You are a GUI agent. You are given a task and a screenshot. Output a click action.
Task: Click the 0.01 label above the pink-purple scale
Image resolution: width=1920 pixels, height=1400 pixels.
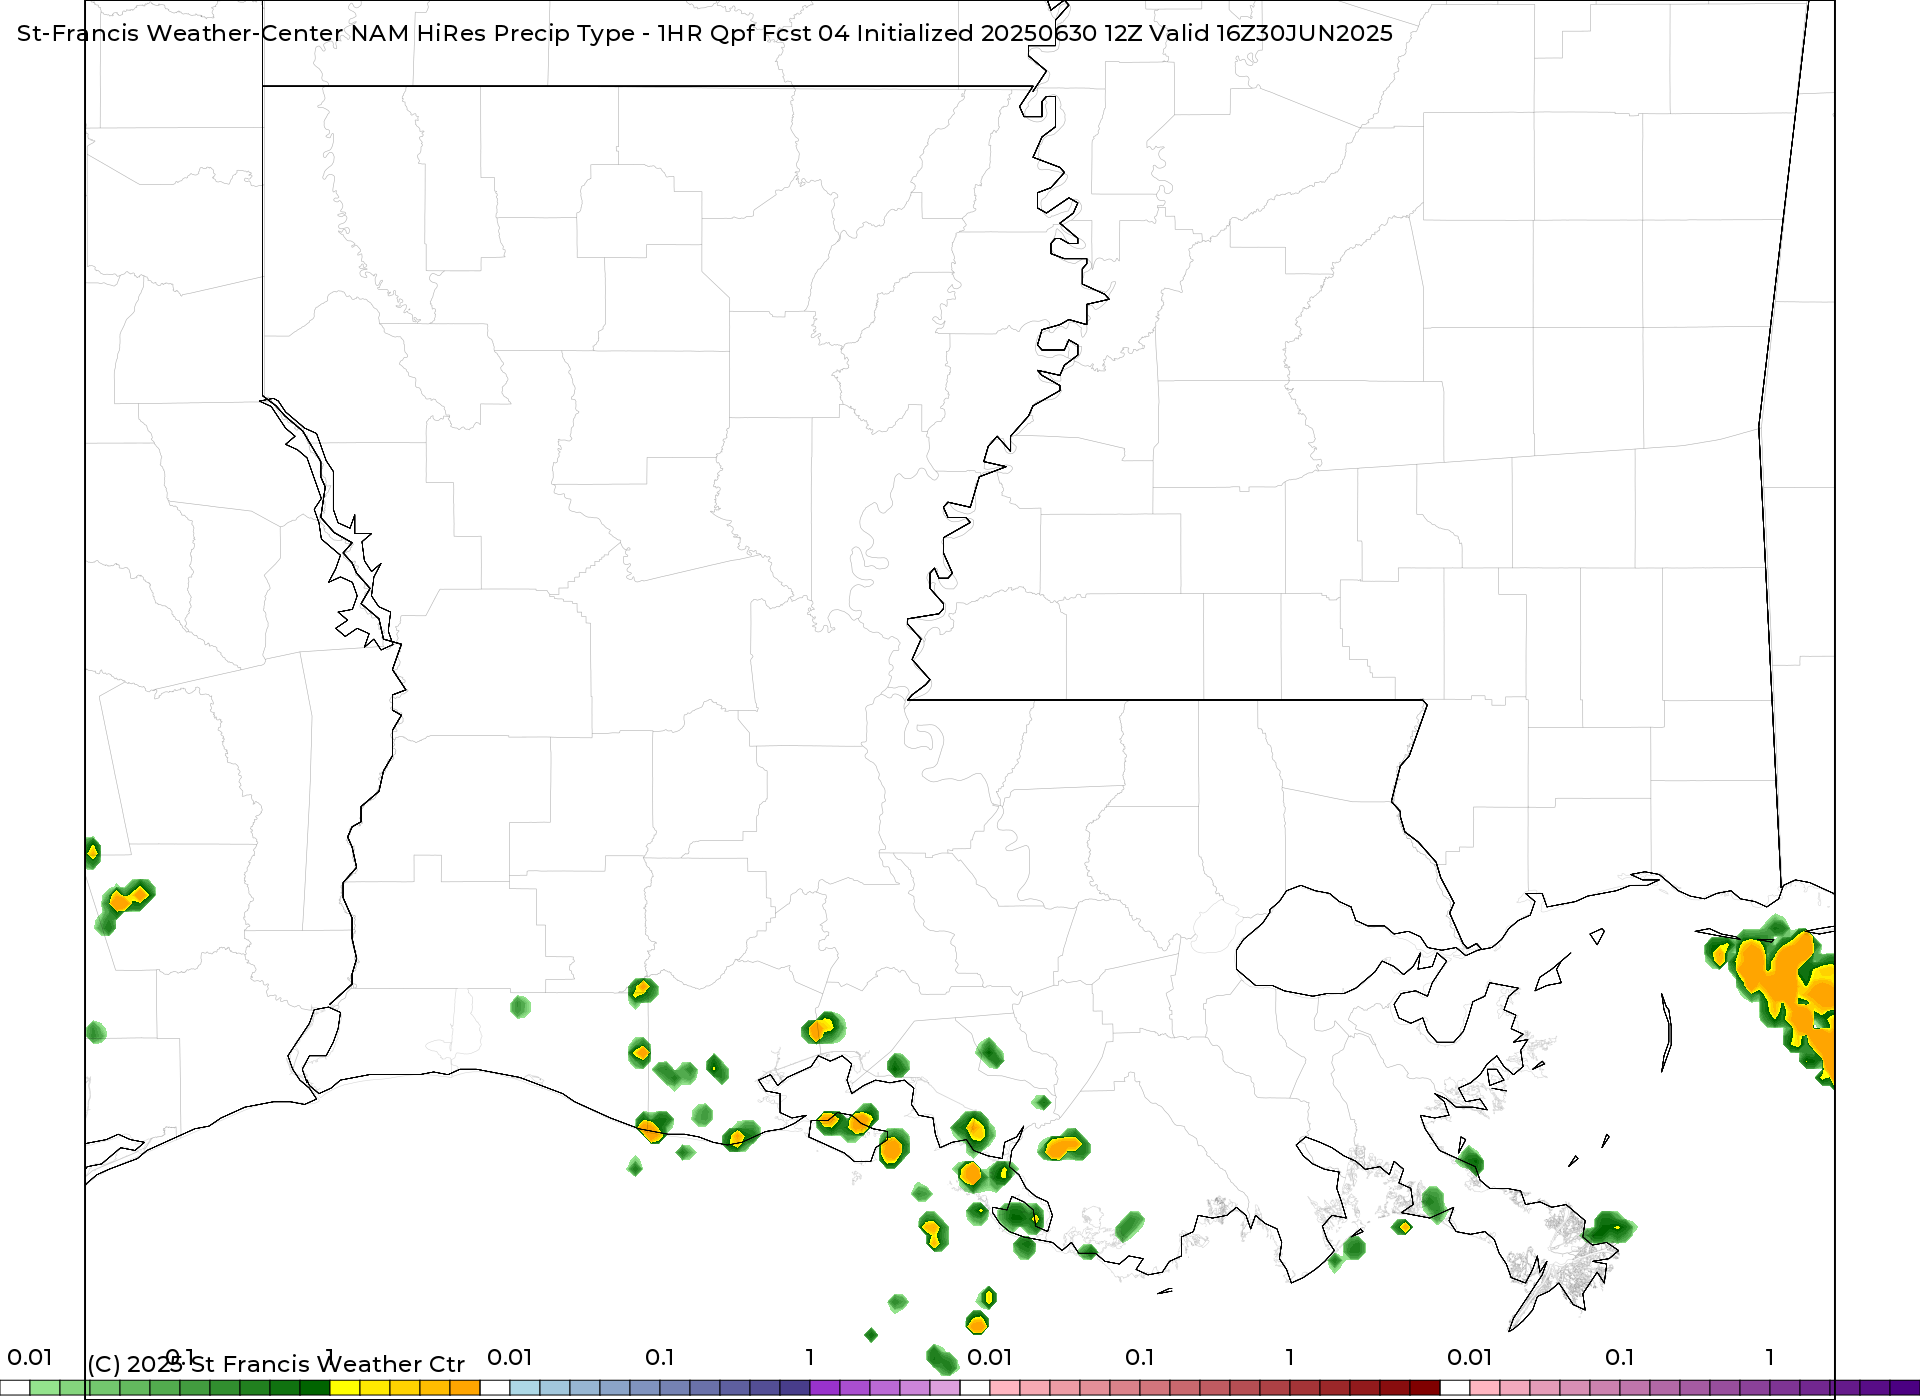point(1470,1357)
